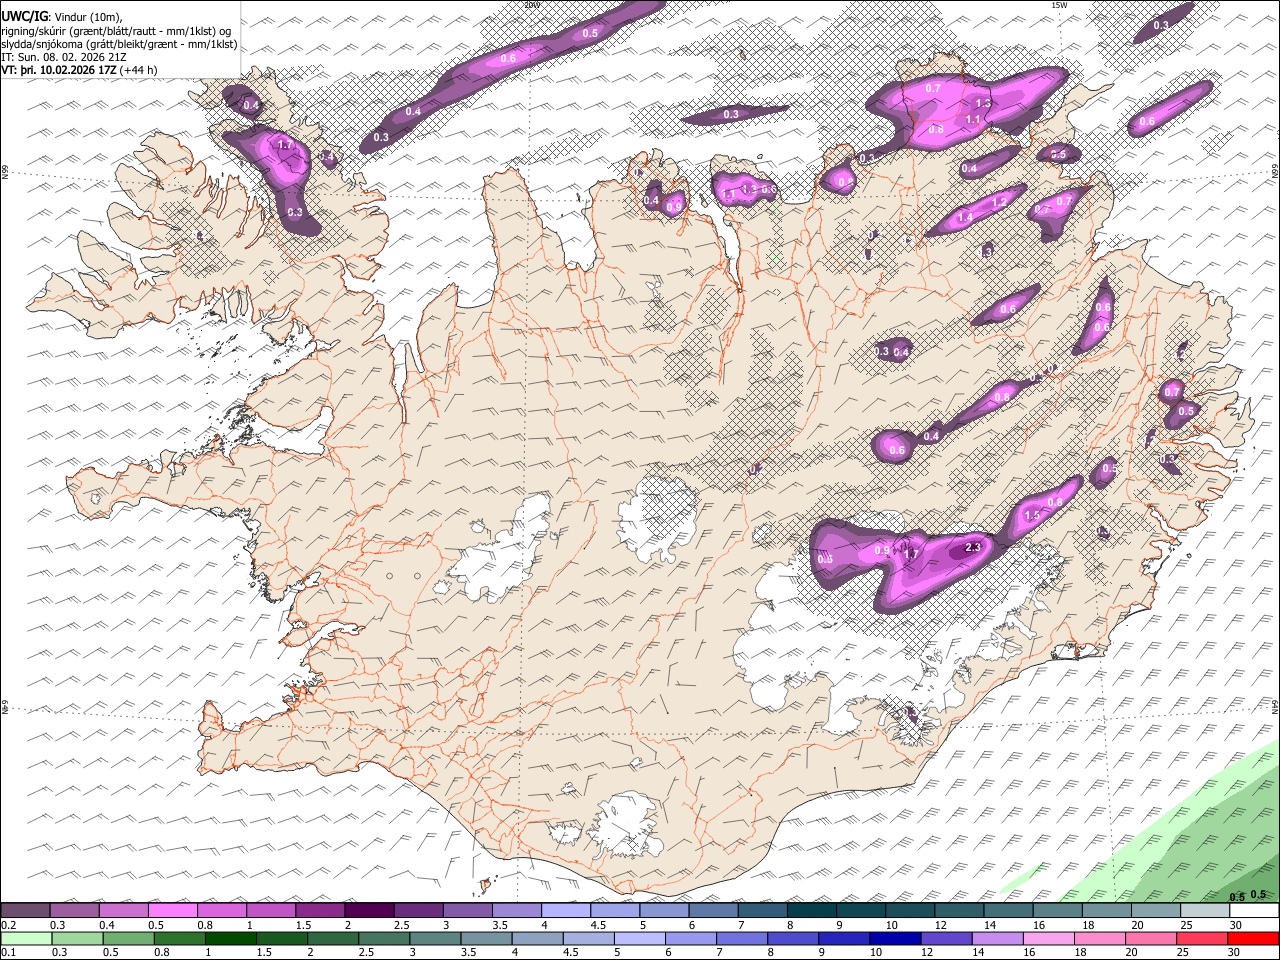Click the 'slydda/snjókoma' legend description line
This screenshot has width=1280, height=960.
(119, 44)
